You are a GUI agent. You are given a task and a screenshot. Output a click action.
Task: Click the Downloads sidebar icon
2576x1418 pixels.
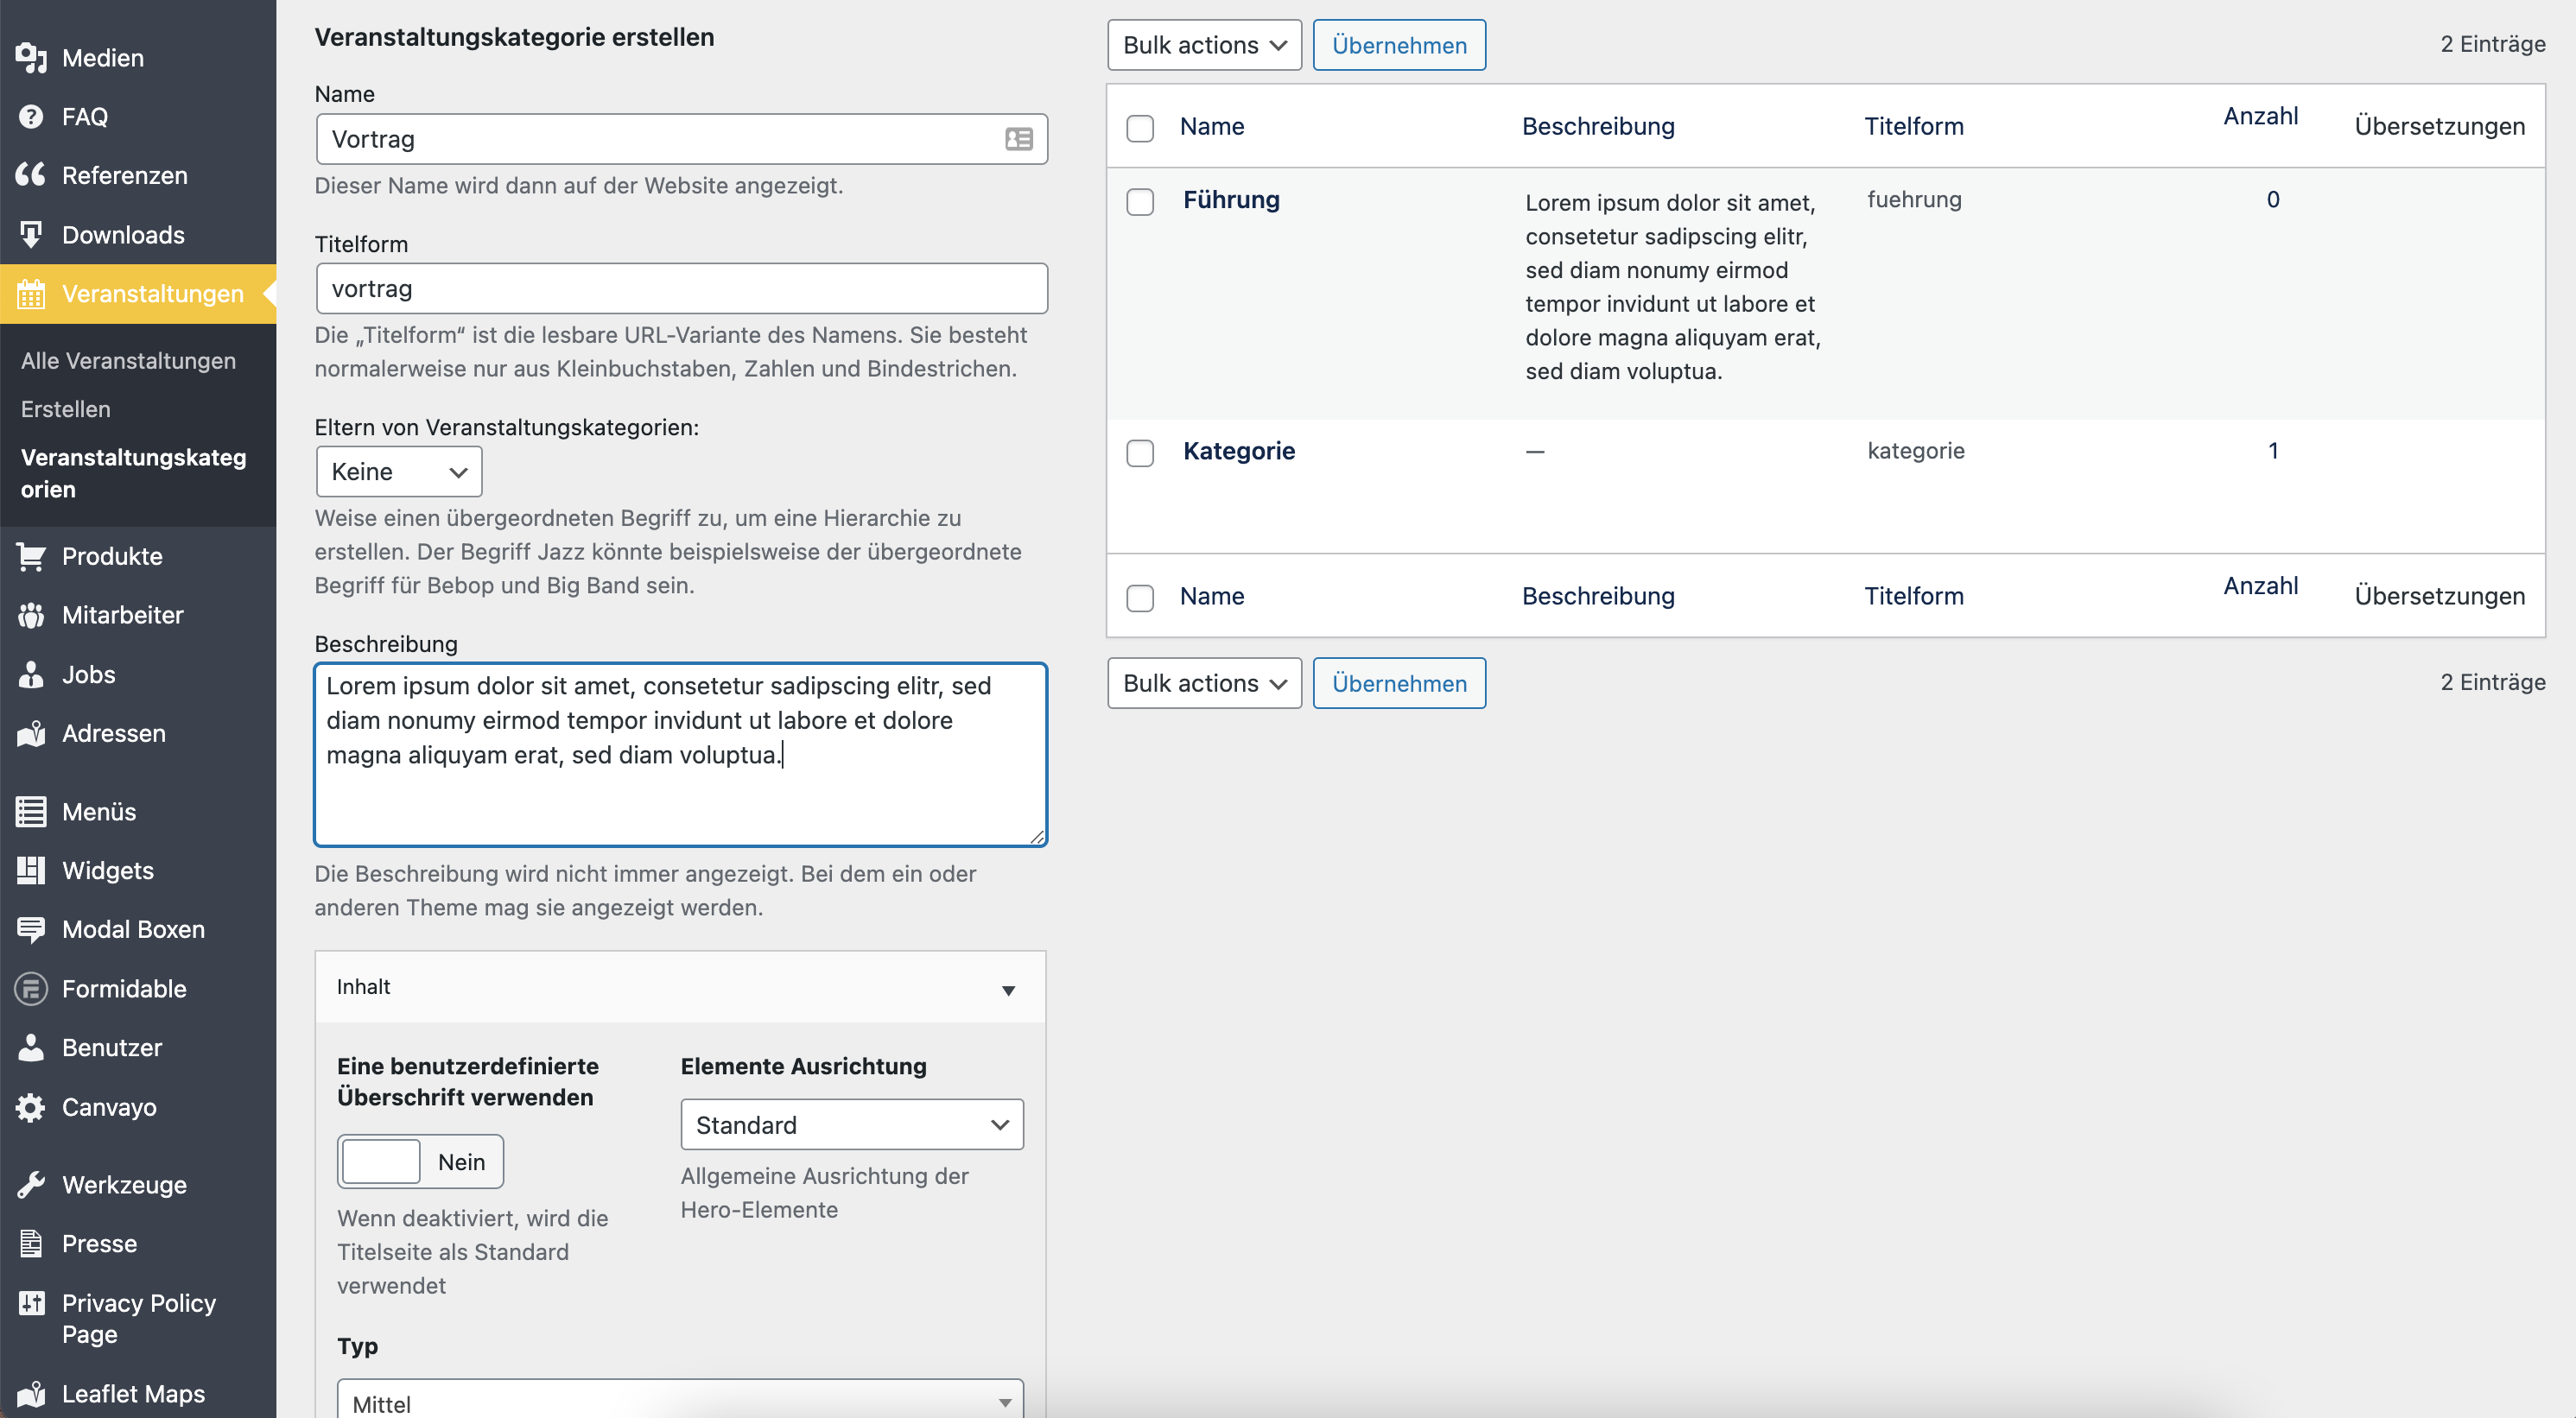pyautogui.click(x=31, y=234)
